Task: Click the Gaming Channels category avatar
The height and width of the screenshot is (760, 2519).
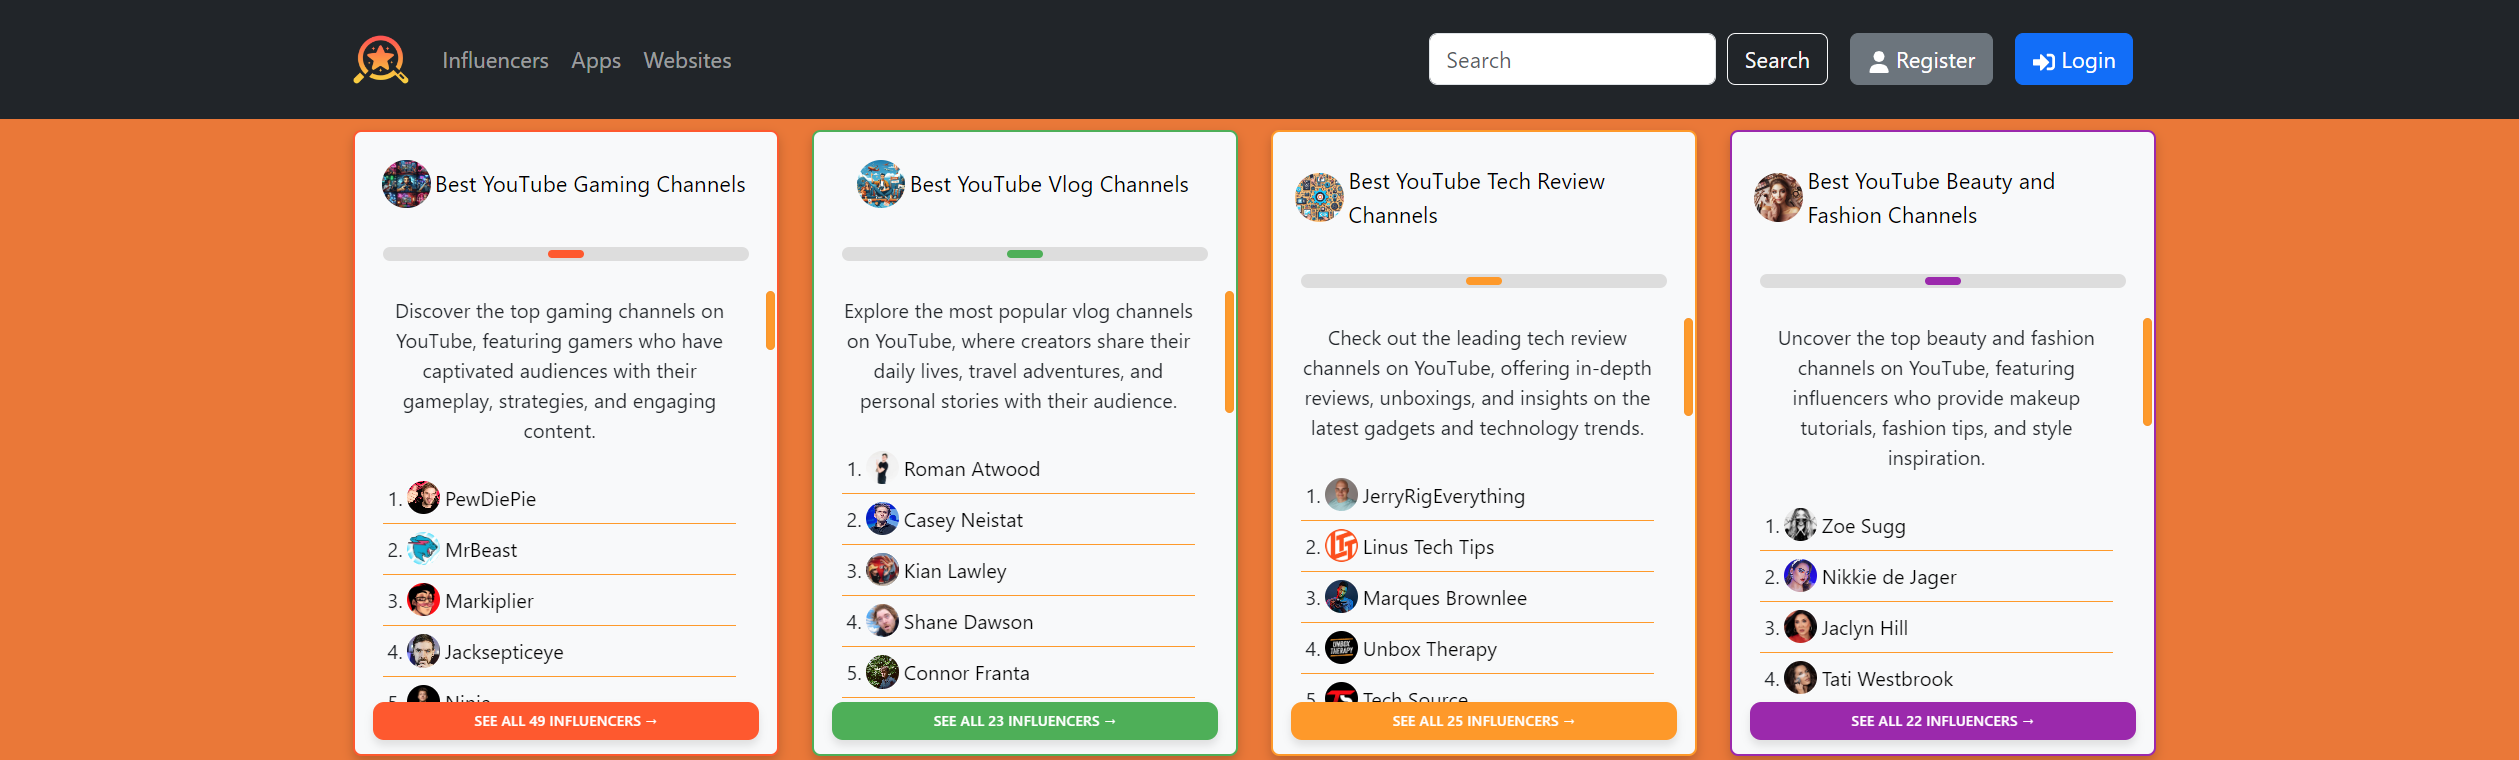Action: pos(406,184)
